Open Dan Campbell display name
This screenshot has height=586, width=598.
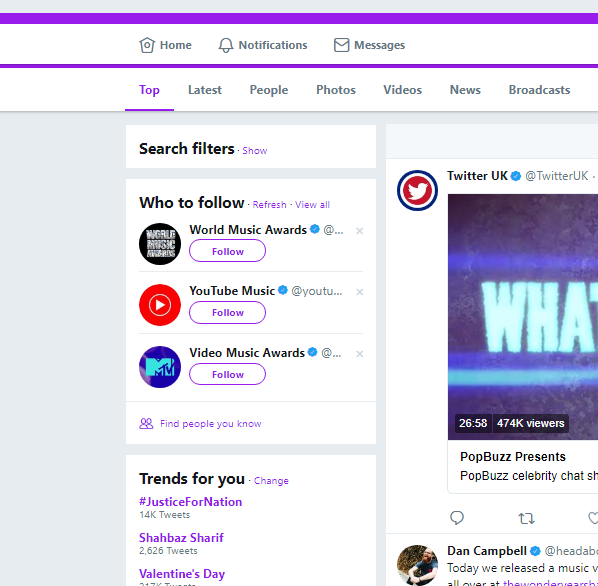click(487, 551)
